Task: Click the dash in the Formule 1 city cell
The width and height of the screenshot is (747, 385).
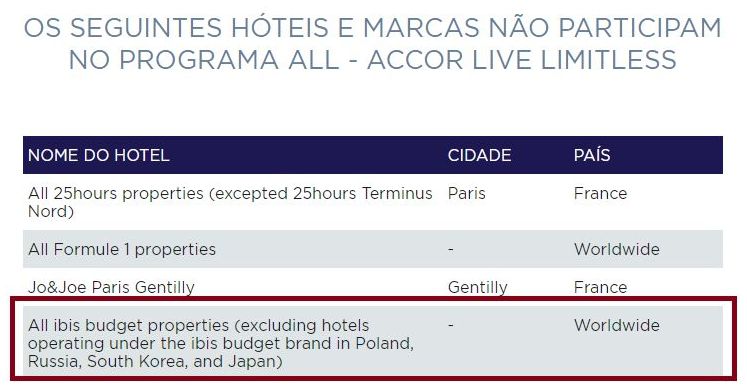Action: [451, 250]
